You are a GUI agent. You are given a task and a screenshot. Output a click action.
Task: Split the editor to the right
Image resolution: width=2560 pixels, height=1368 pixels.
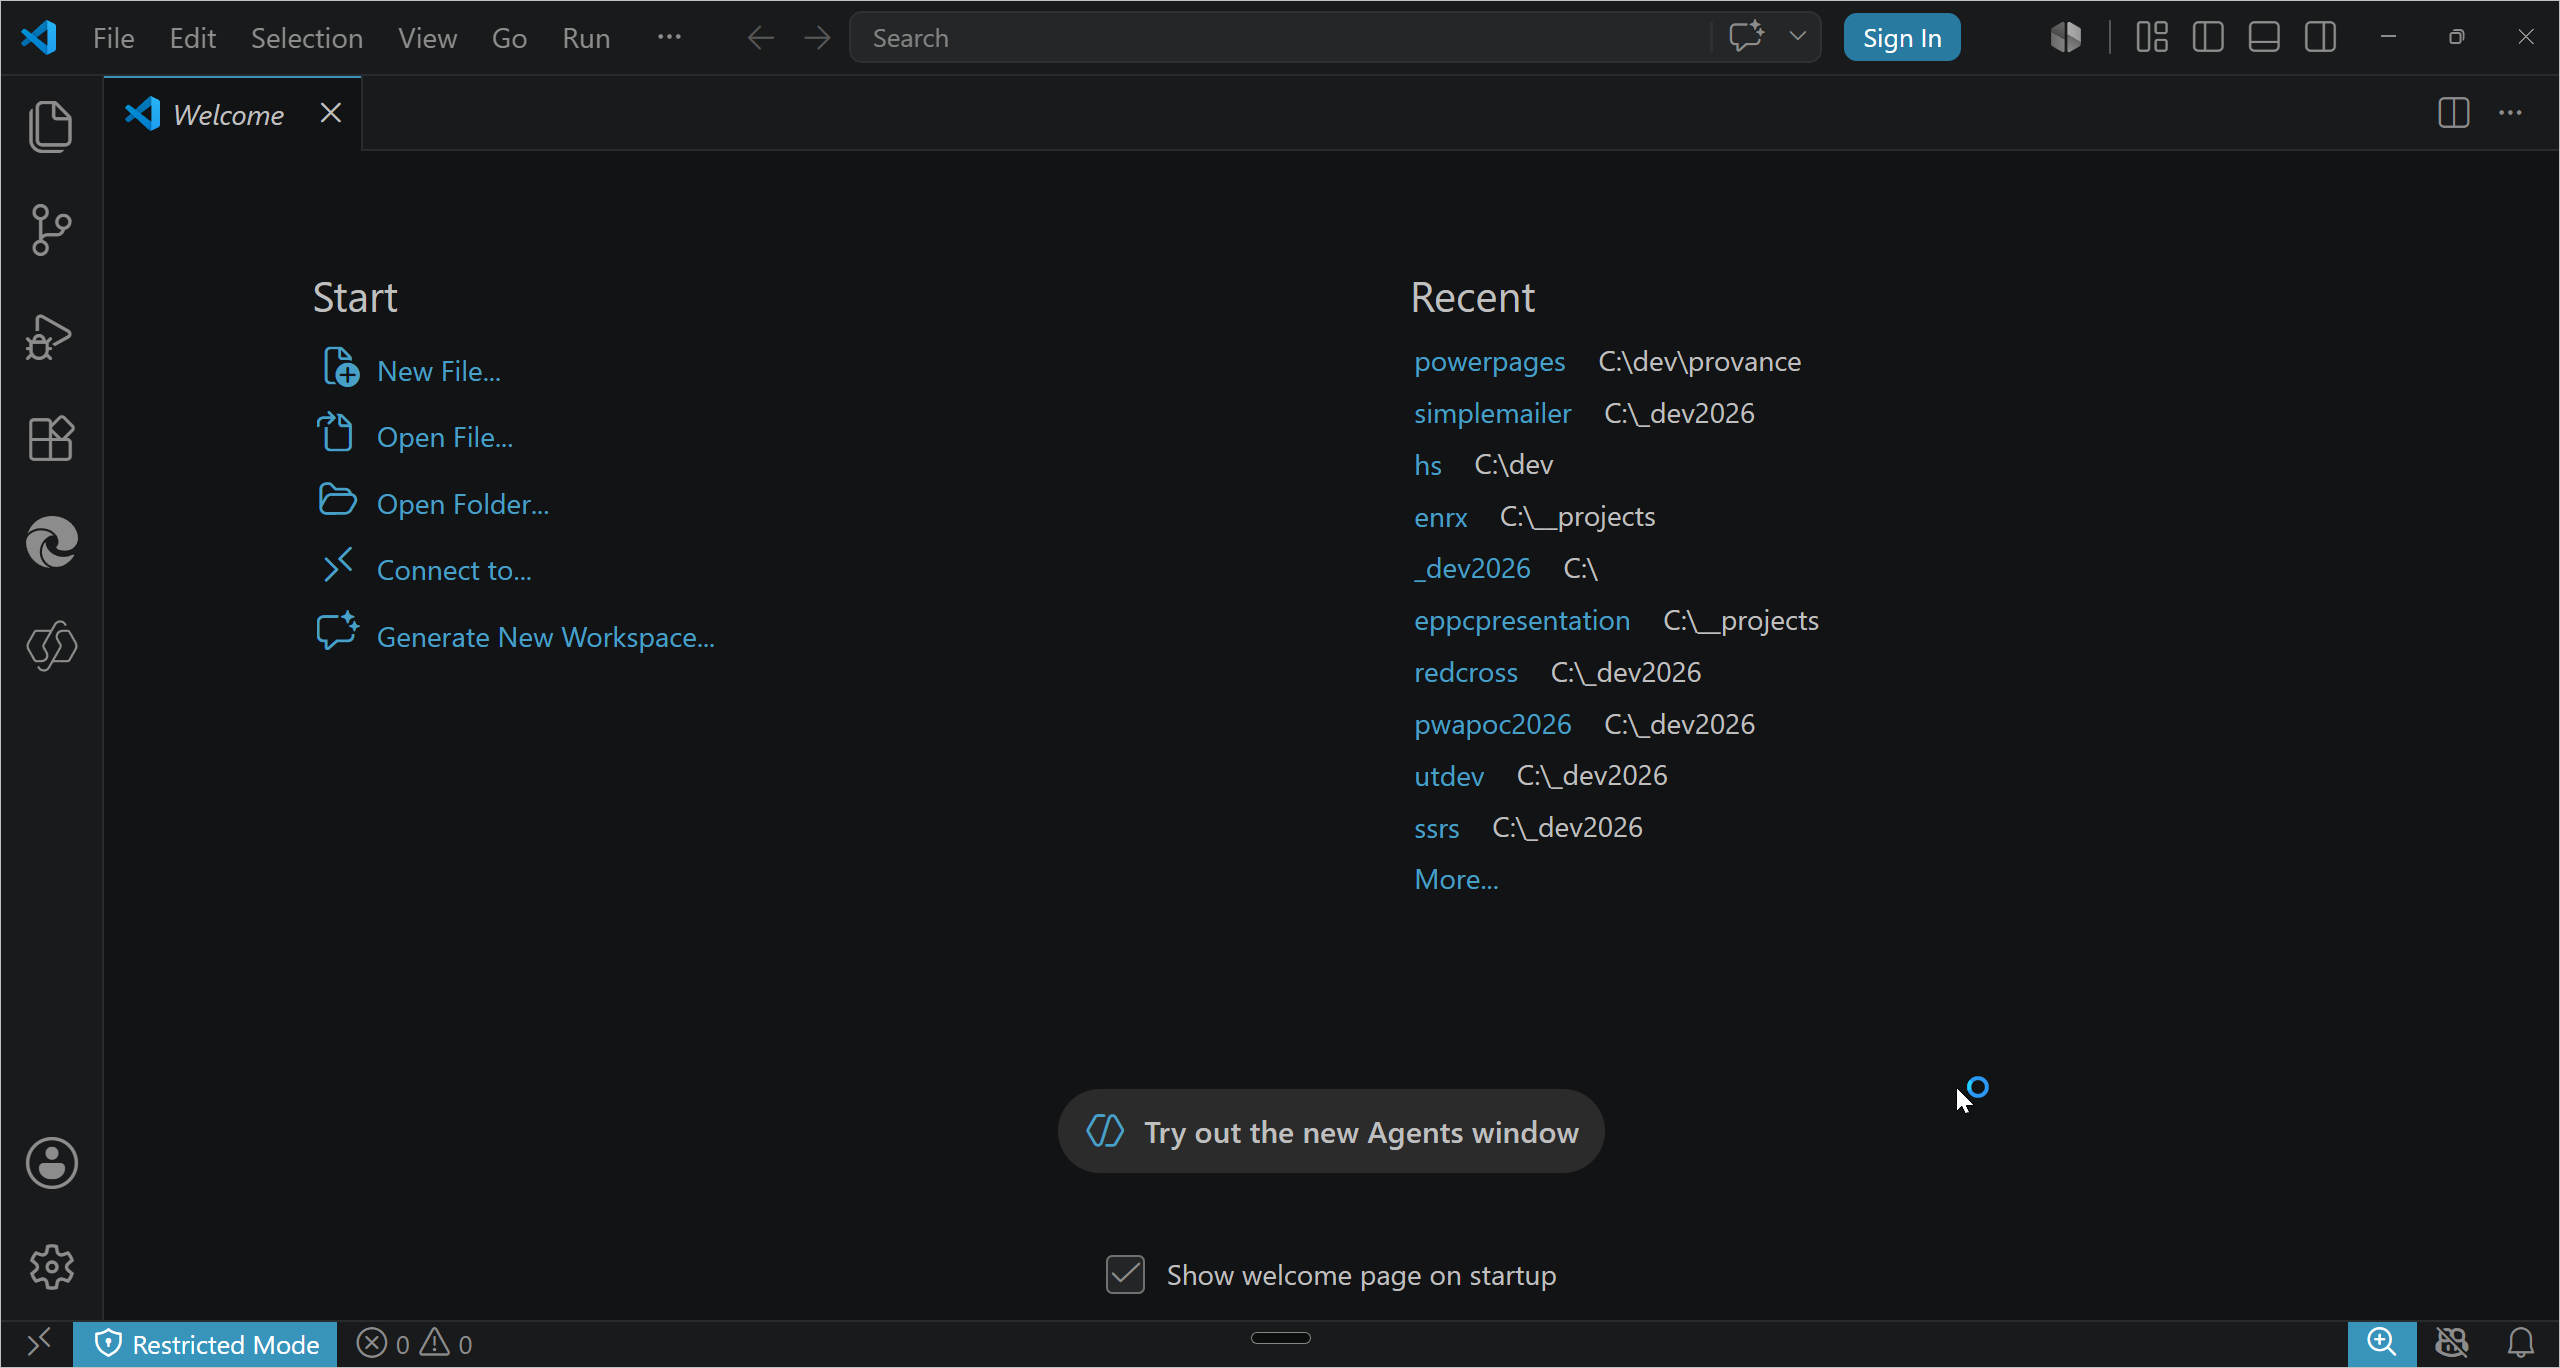[x=2454, y=113]
